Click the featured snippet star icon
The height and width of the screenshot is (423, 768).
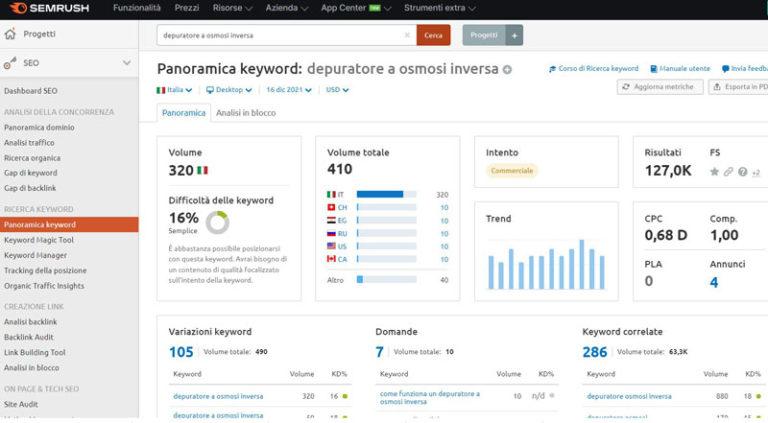tap(714, 171)
